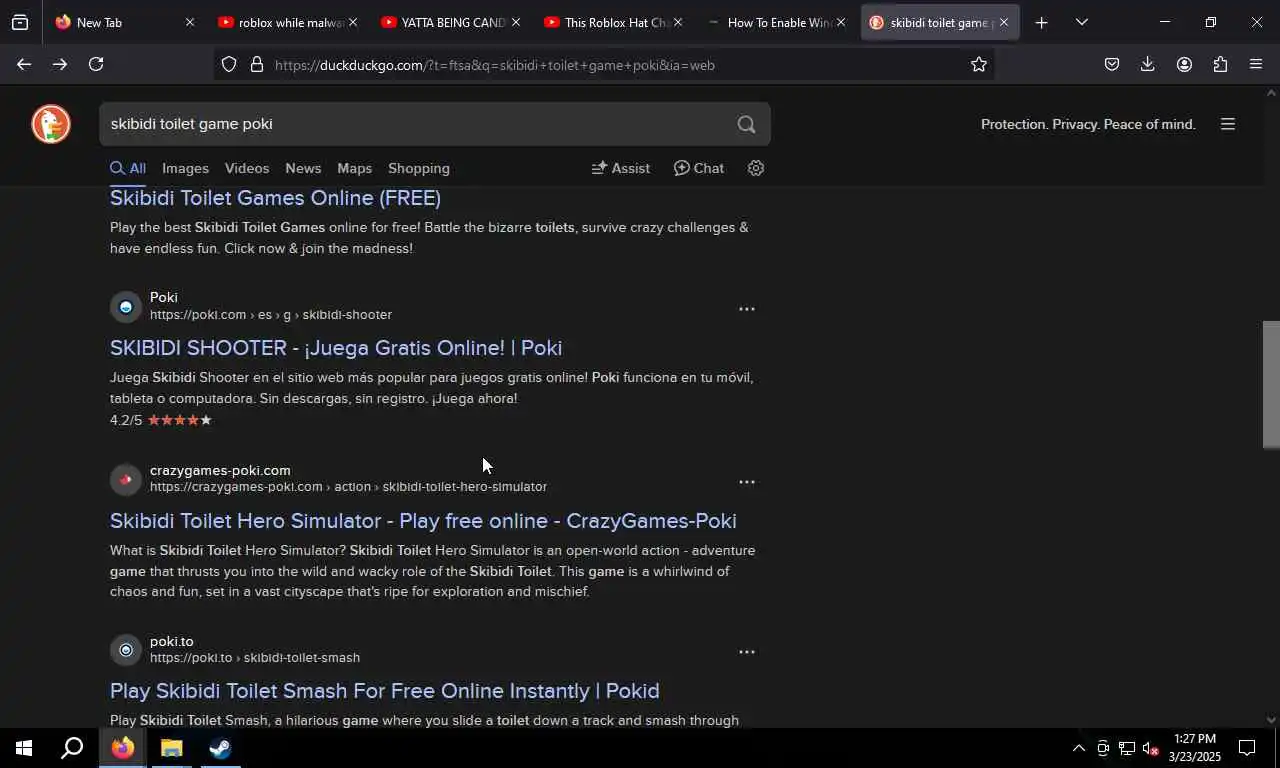1280x768 pixels.
Task: Switch to Maps results tab
Action: point(354,168)
